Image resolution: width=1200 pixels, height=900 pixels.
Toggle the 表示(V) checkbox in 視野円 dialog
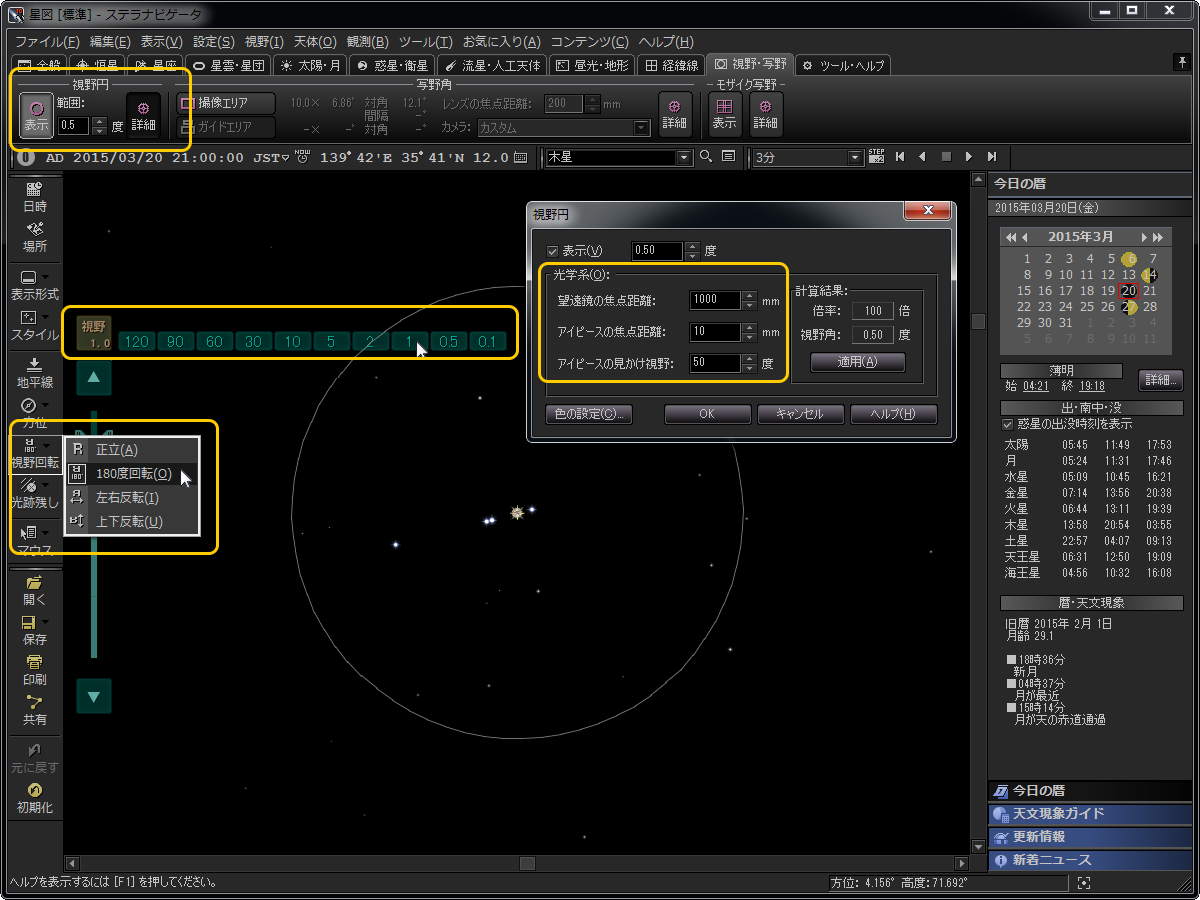tap(552, 251)
